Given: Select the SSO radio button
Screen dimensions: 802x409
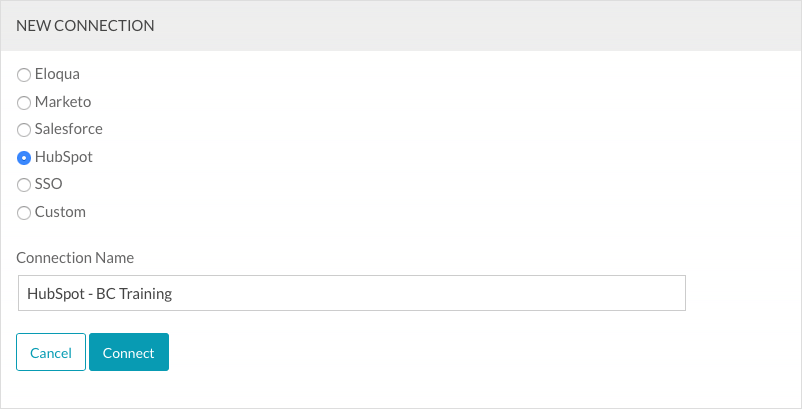Looking at the screenshot, I should 24,185.
